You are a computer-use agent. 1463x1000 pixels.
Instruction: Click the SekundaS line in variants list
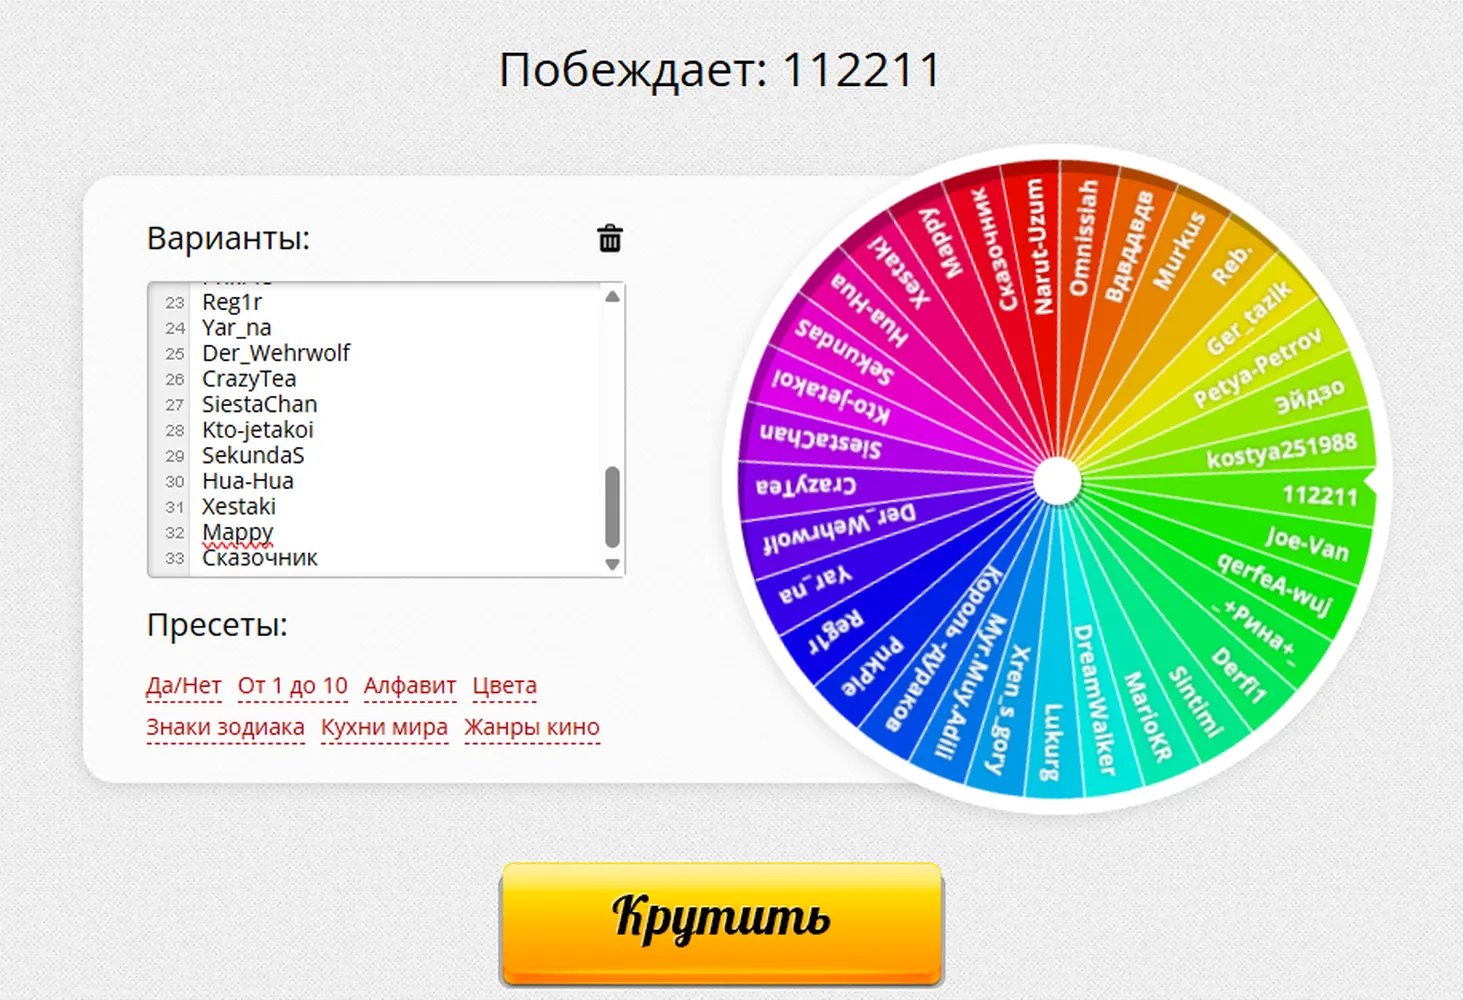(x=253, y=455)
